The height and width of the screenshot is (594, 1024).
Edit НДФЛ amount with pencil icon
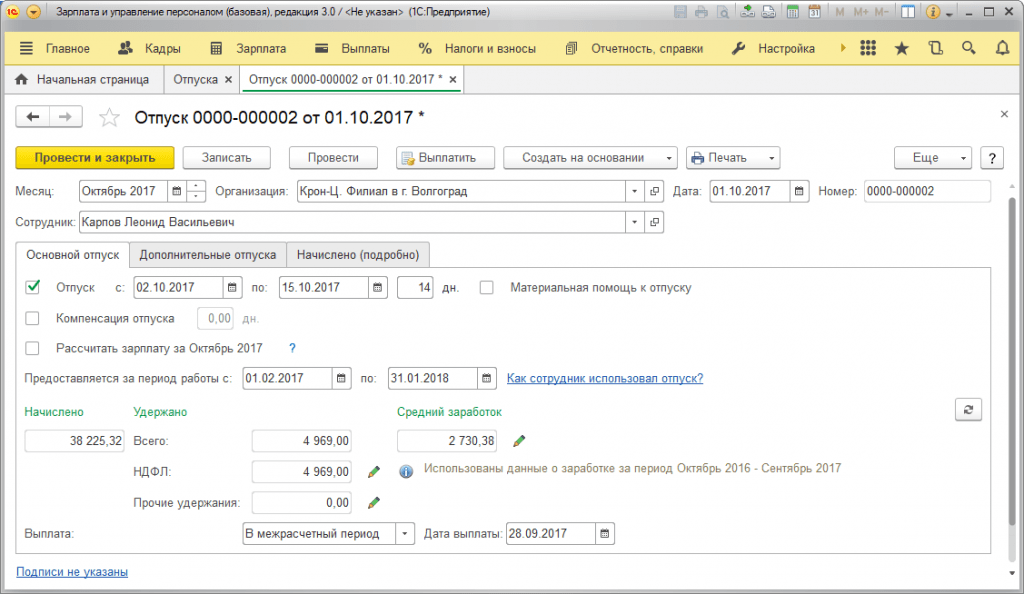pos(374,472)
